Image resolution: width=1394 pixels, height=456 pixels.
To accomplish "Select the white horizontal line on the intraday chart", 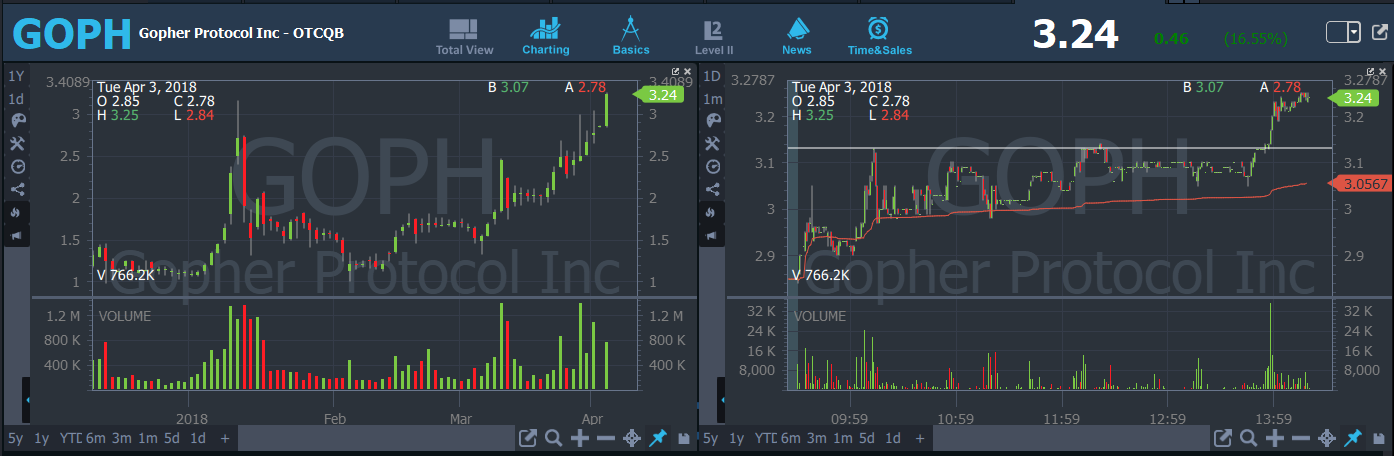I will pyautogui.click(x=1060, y=148).
